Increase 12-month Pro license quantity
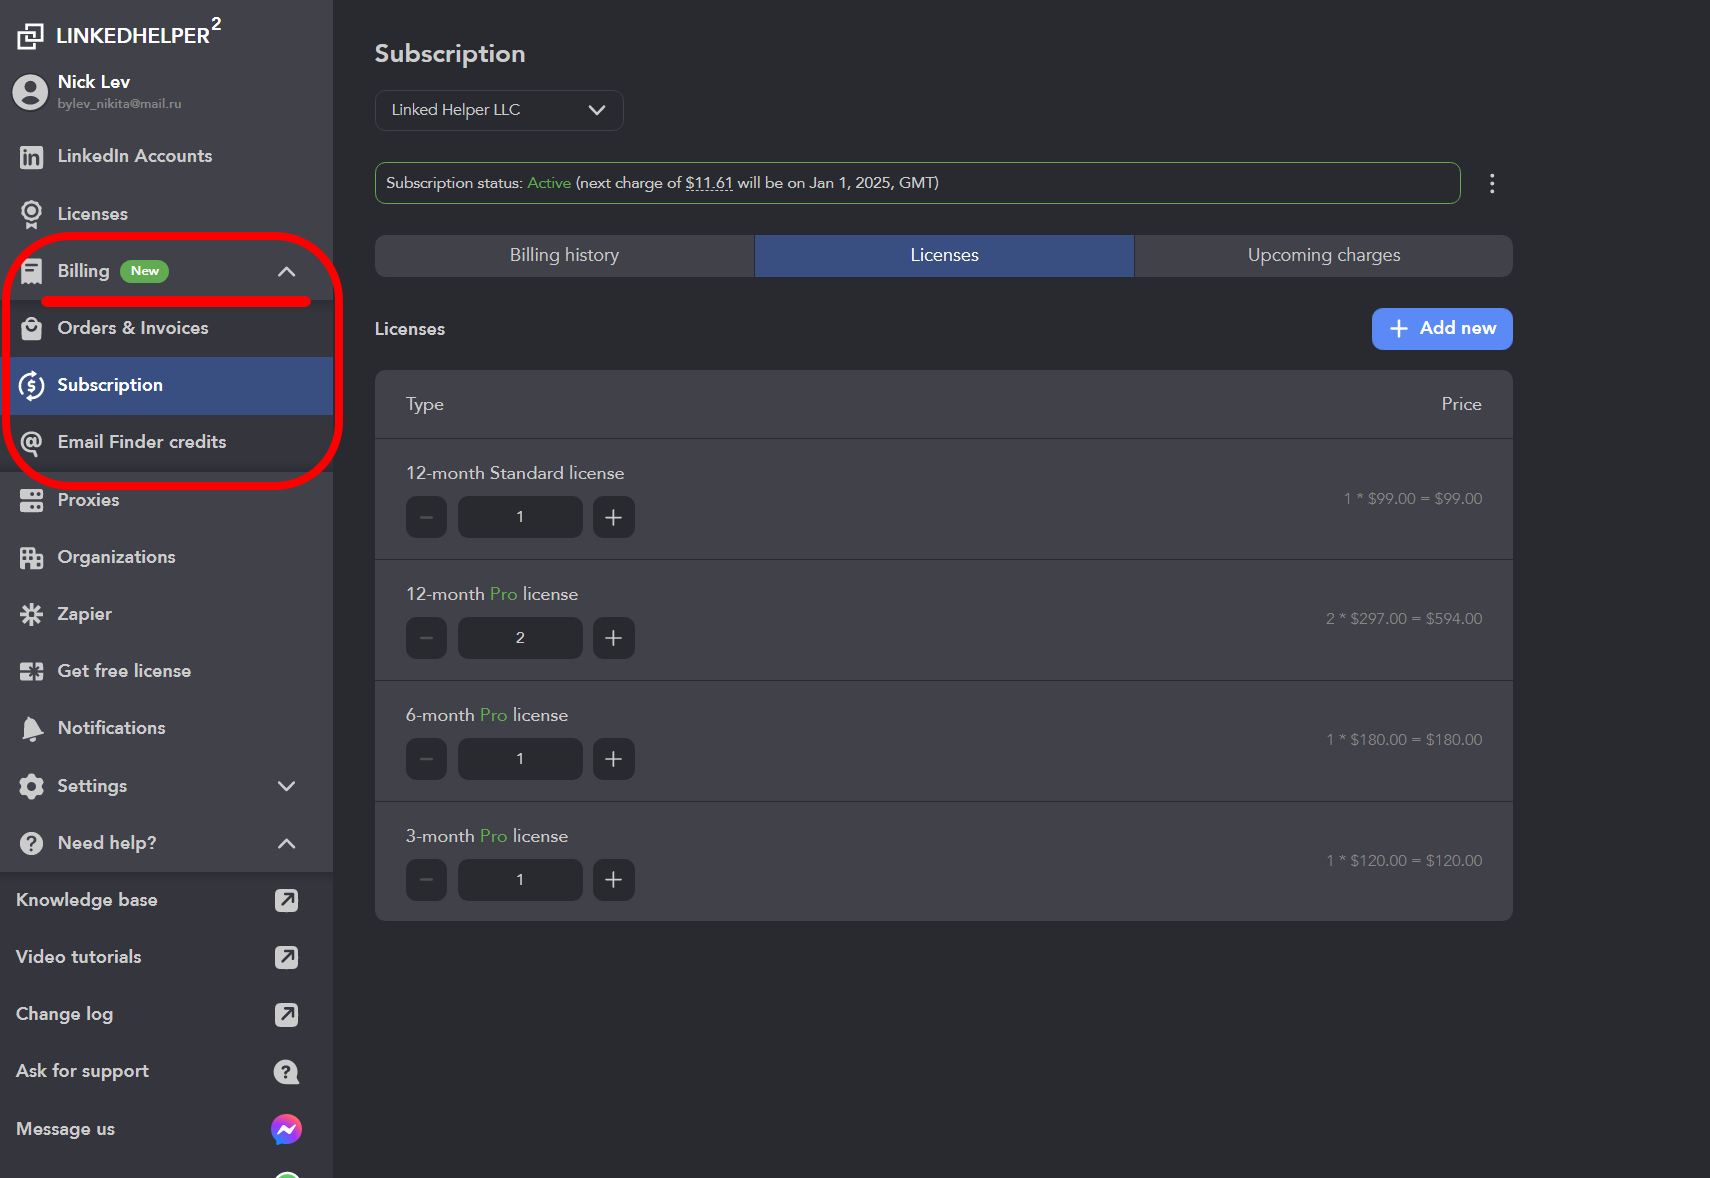The image size is (1710, 1178). coord(614,638)
